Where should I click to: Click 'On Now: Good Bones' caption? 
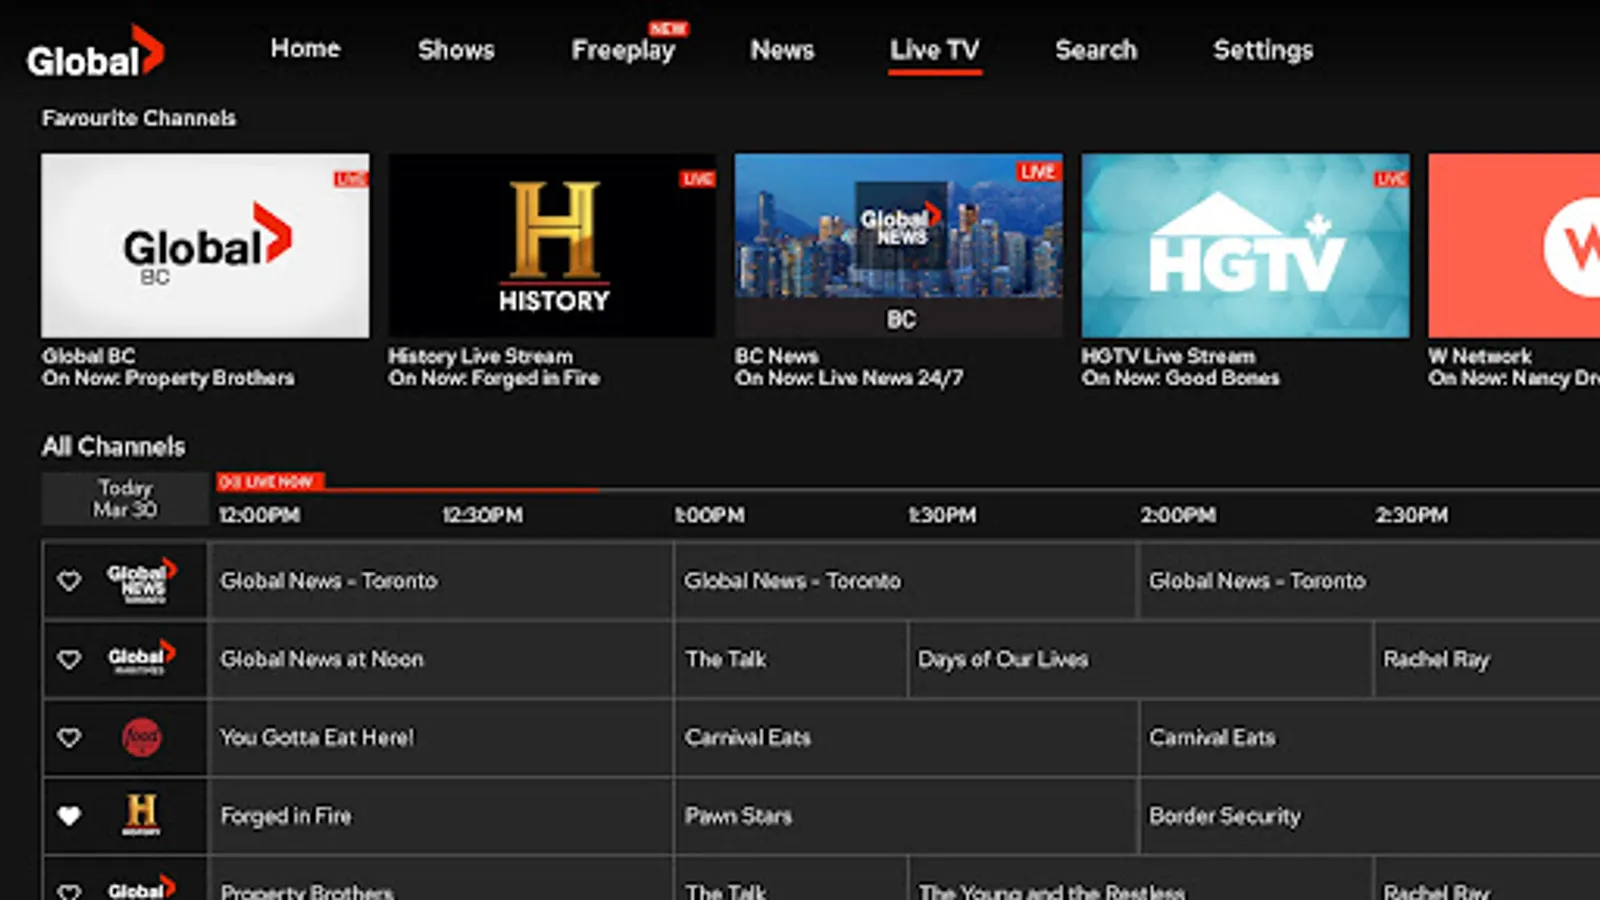pyautogui.click(x=1180, y=378)
